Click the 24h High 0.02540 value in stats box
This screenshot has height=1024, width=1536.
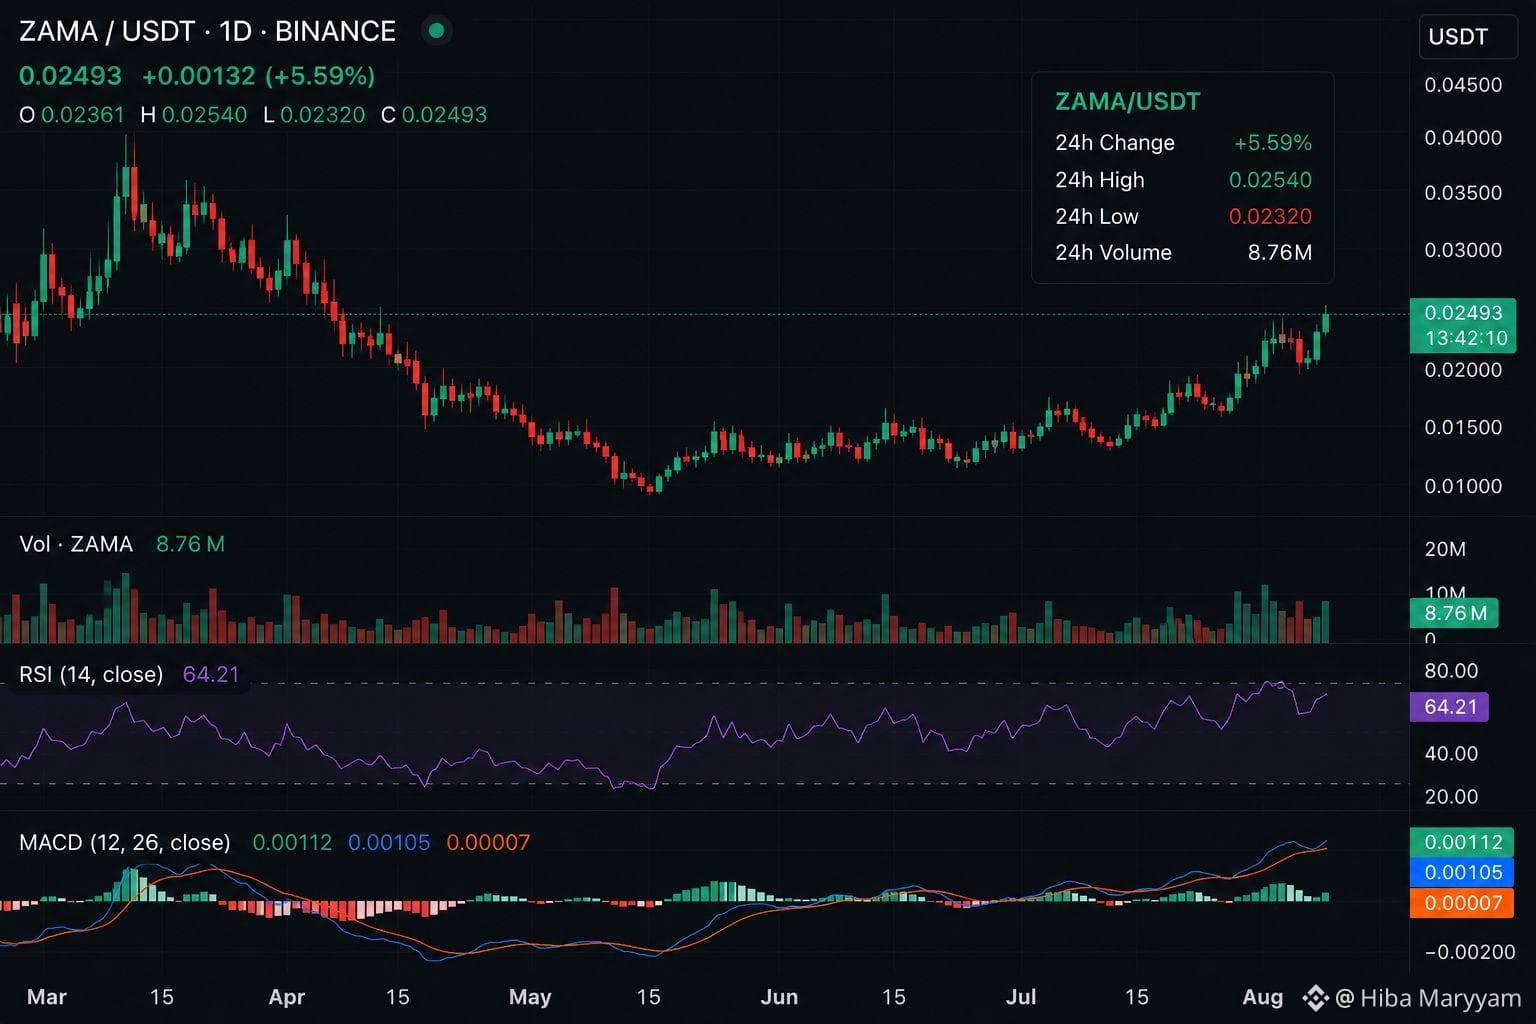(x=1270, y=180)
